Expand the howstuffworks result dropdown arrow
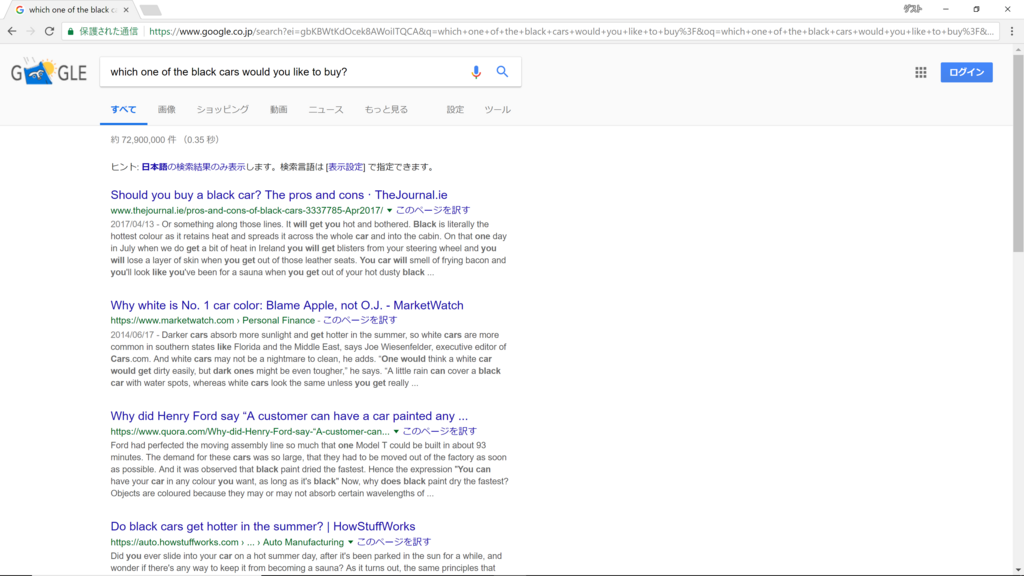 pos(350,542)
